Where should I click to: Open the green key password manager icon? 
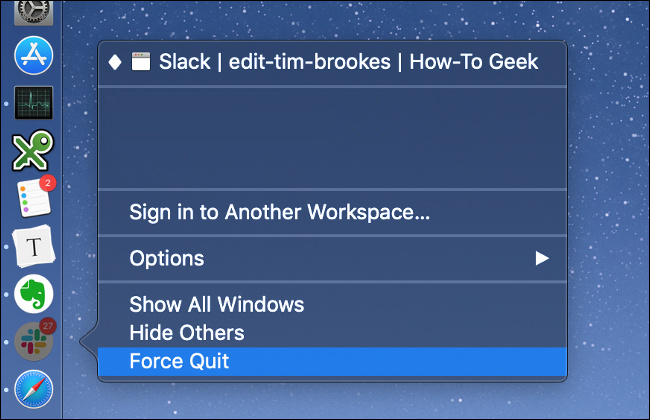32,151
